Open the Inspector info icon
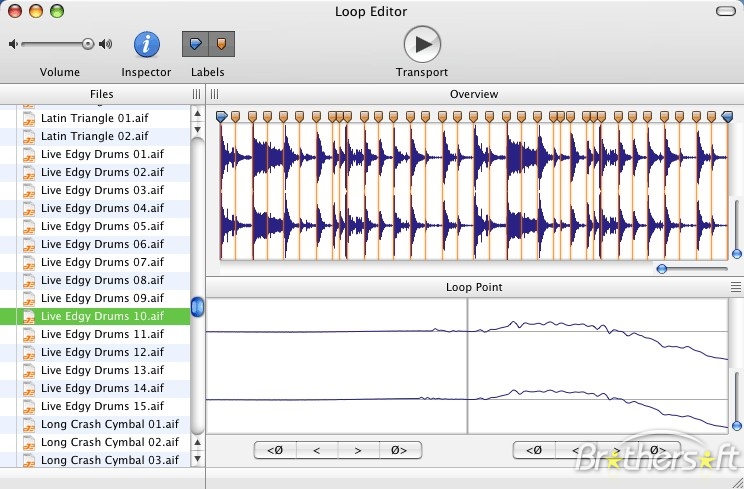 [147, 44]
